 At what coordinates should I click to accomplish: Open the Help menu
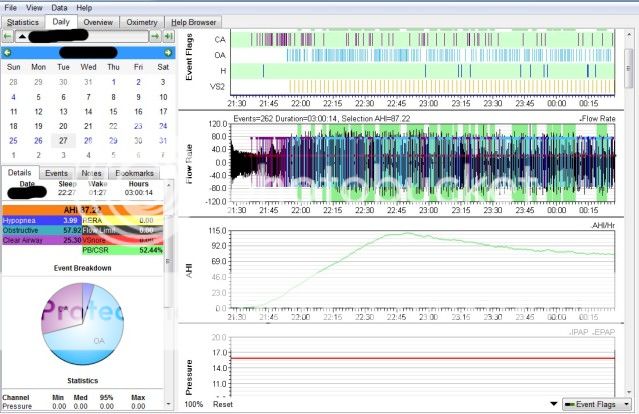84,8
